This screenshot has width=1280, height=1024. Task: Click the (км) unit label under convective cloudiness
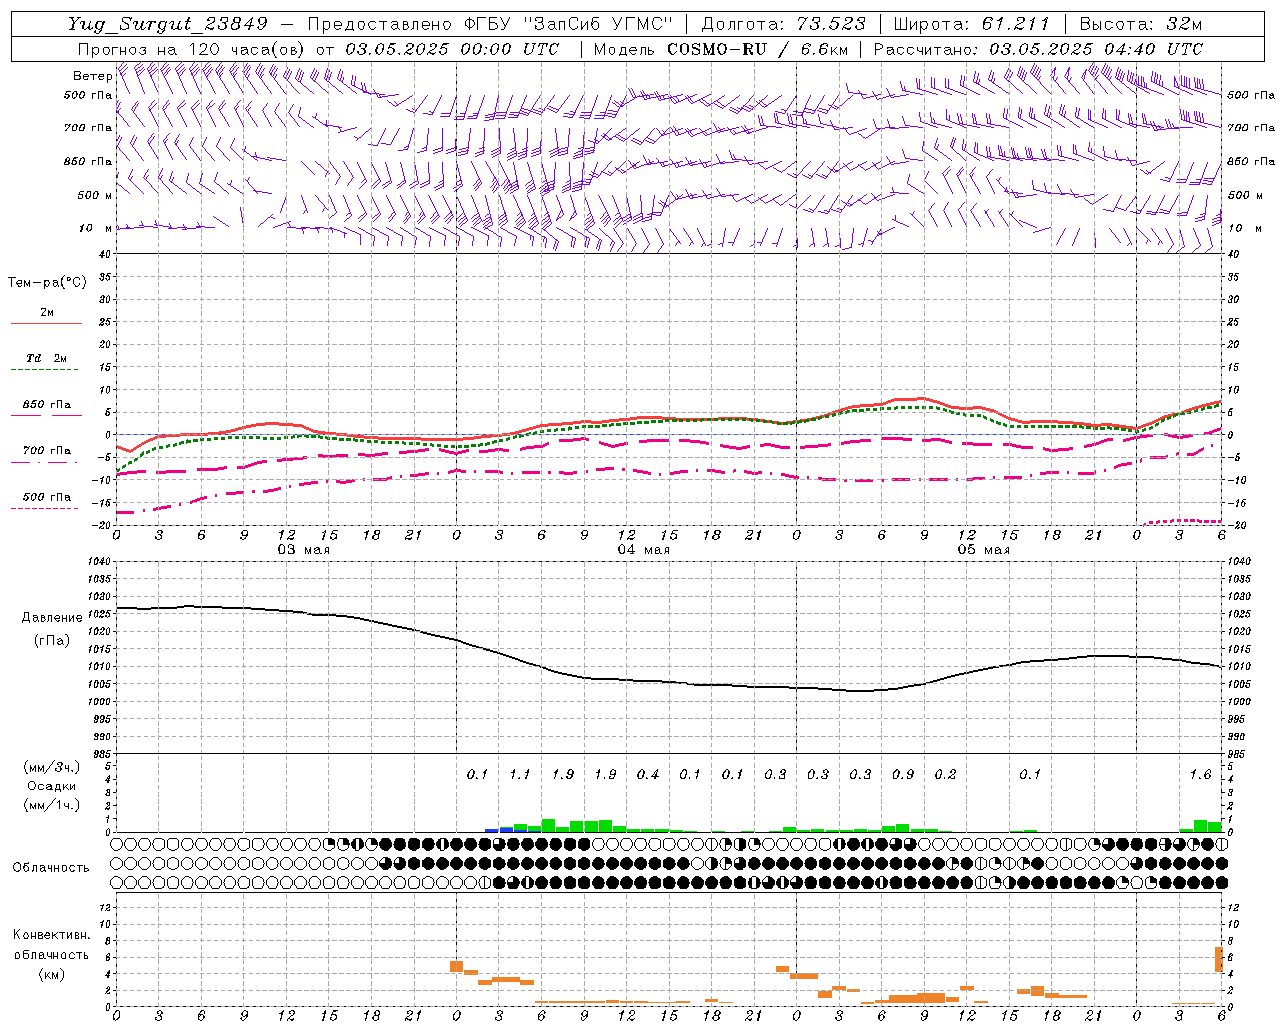click(x=51, y=974)
